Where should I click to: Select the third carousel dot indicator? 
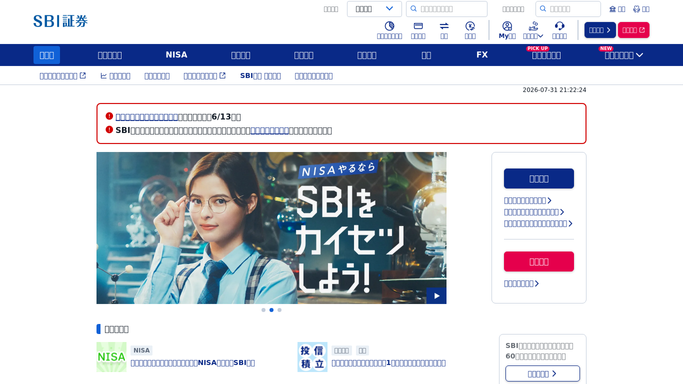click(280, 310)
